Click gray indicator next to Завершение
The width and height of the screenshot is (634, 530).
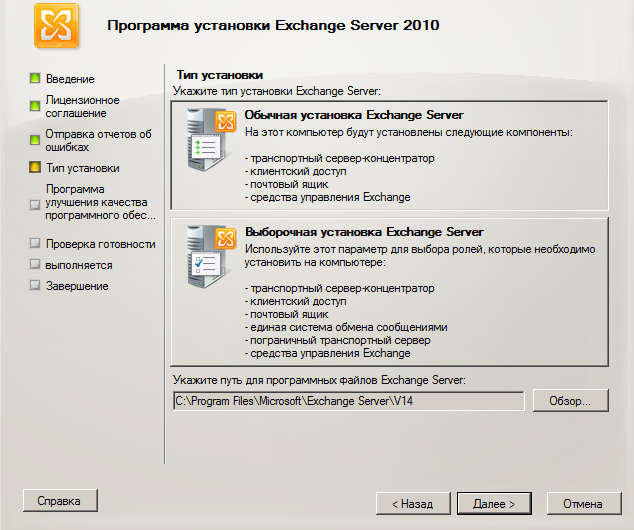click(x=35, y=285)
